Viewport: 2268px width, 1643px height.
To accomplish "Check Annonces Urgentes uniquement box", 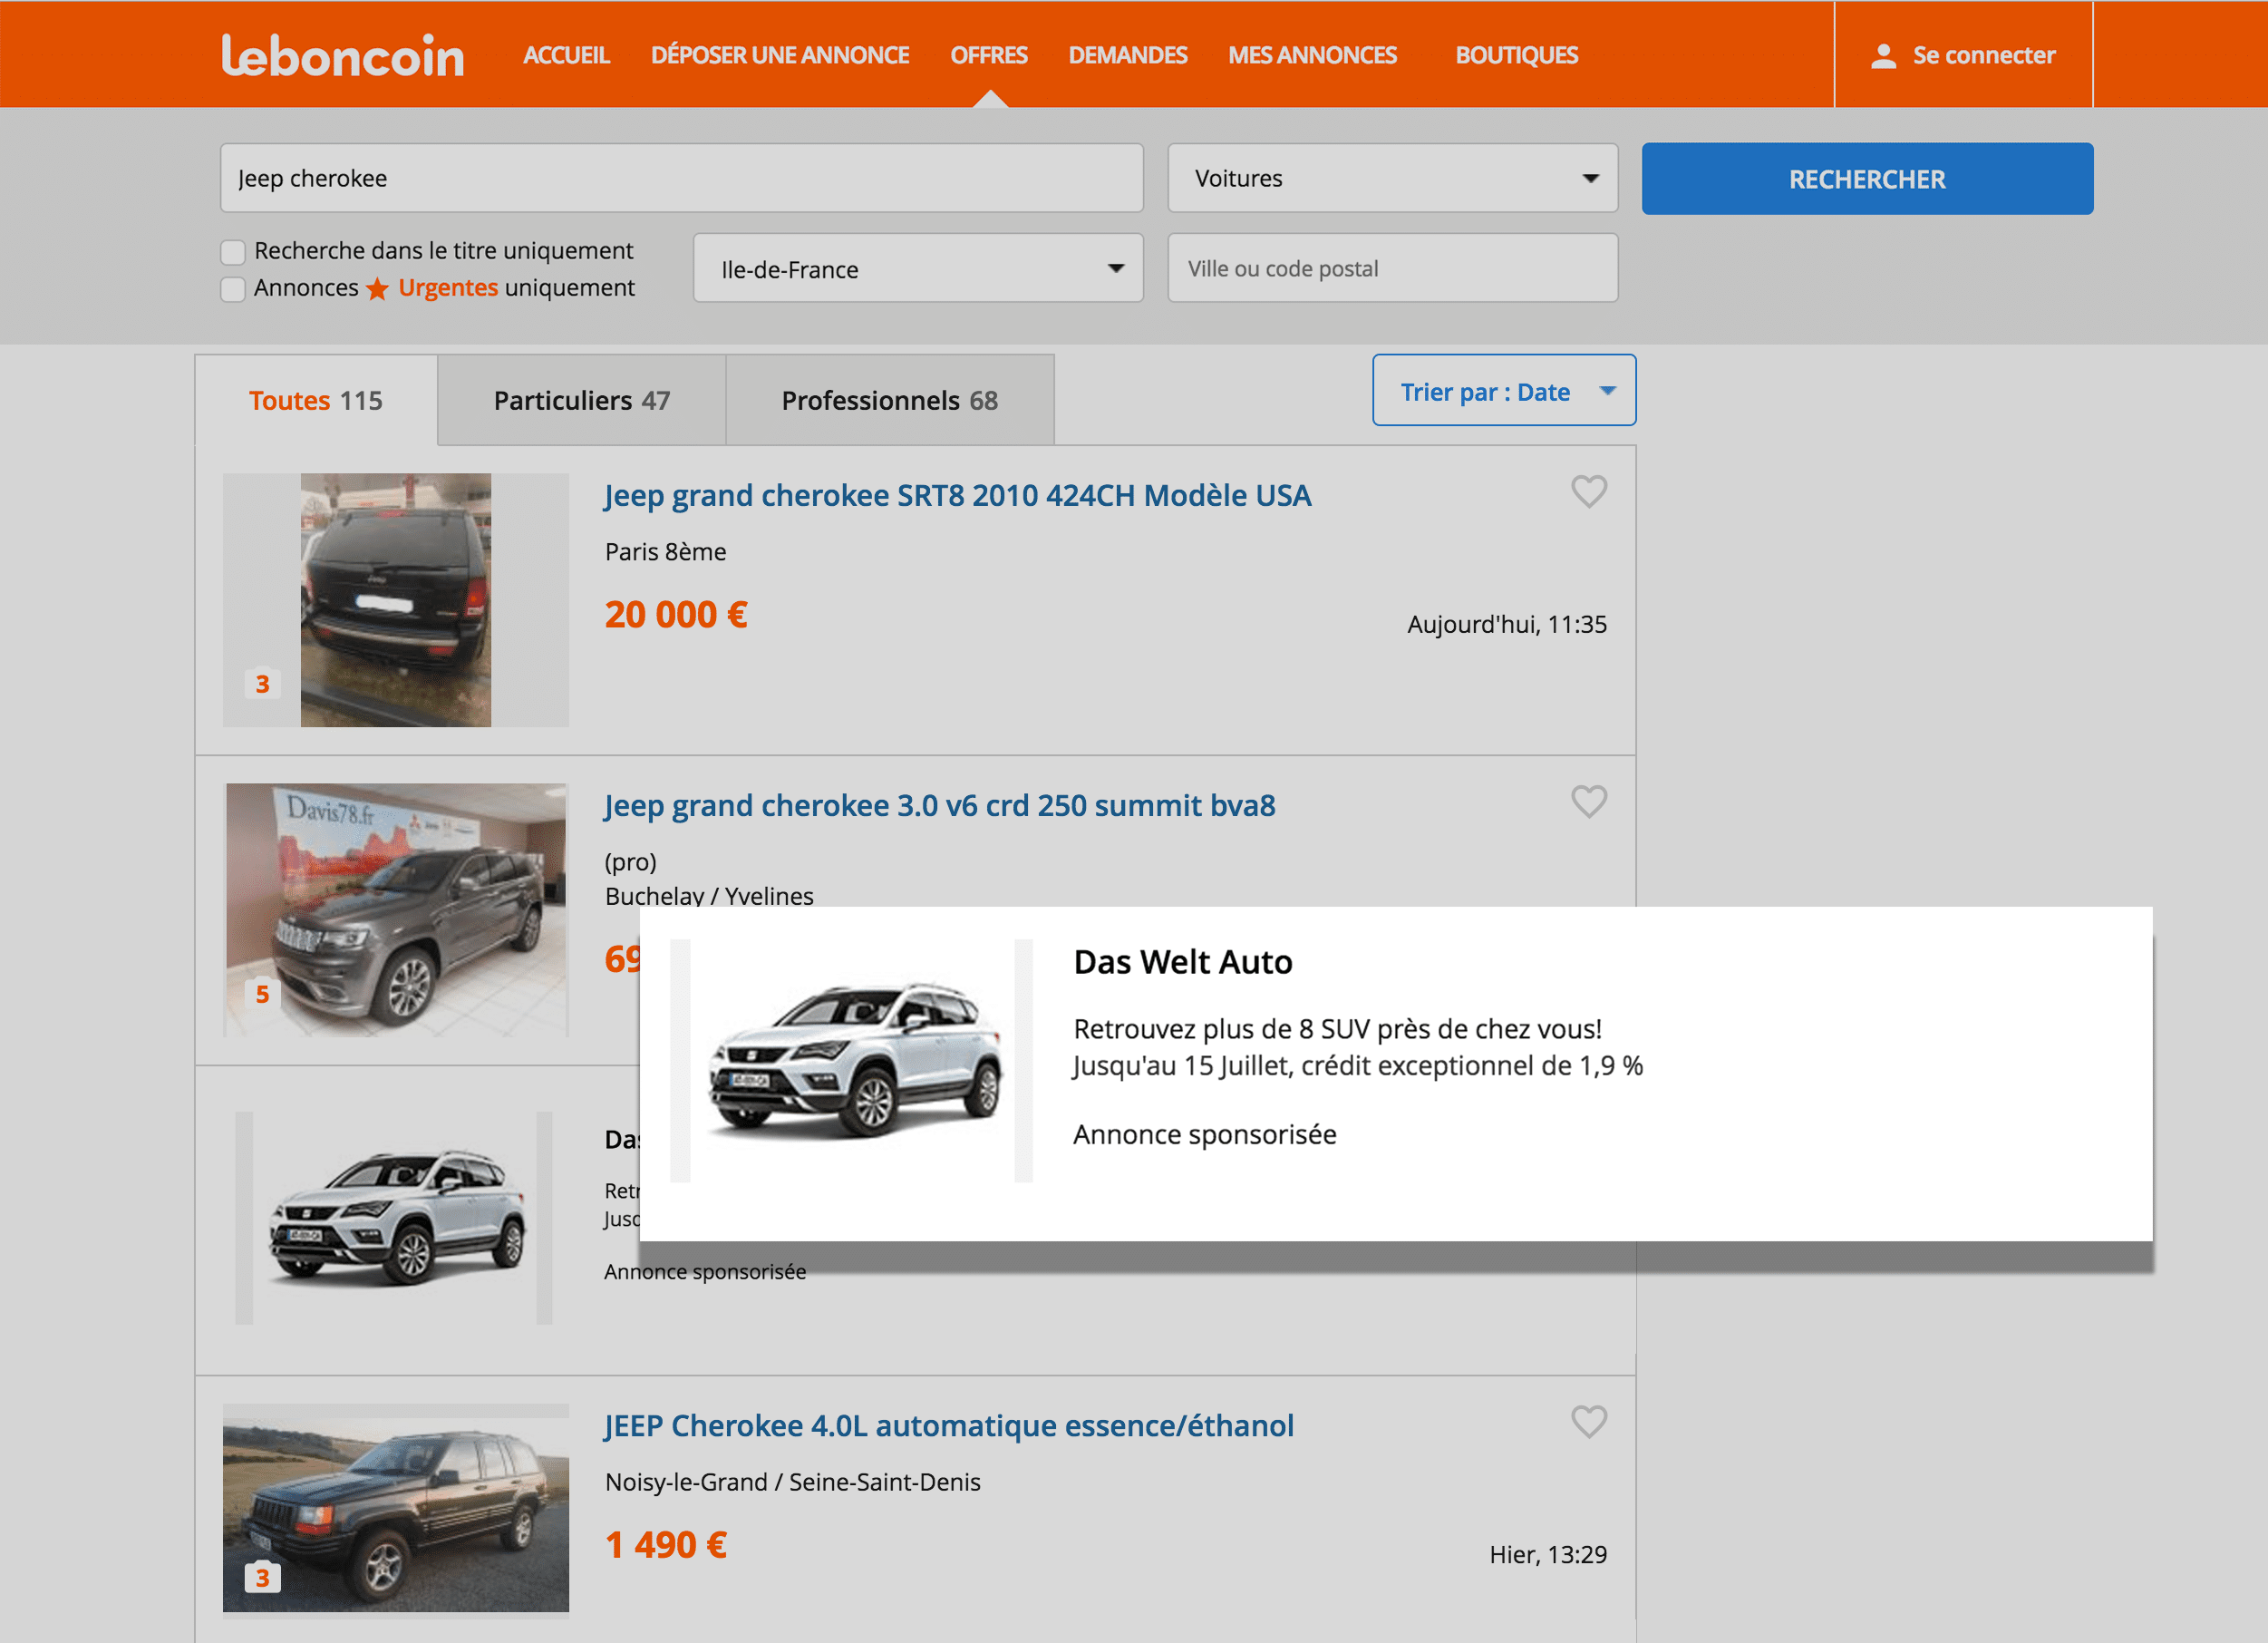I will [233, 289].
